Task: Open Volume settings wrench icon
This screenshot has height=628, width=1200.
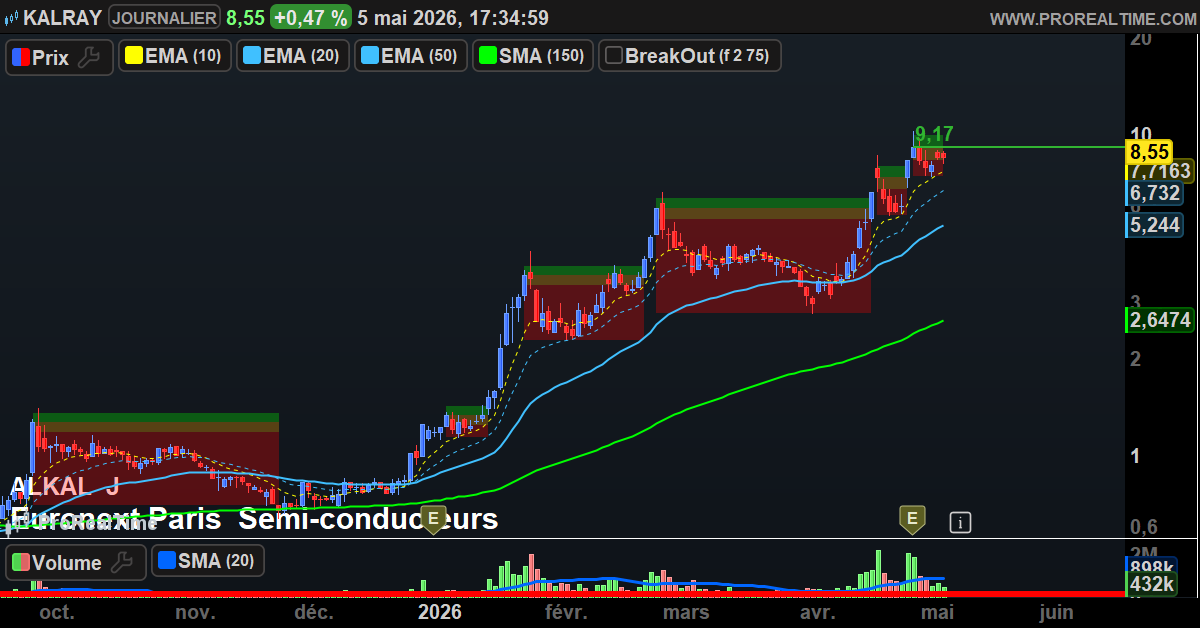Action: [122, 562]
